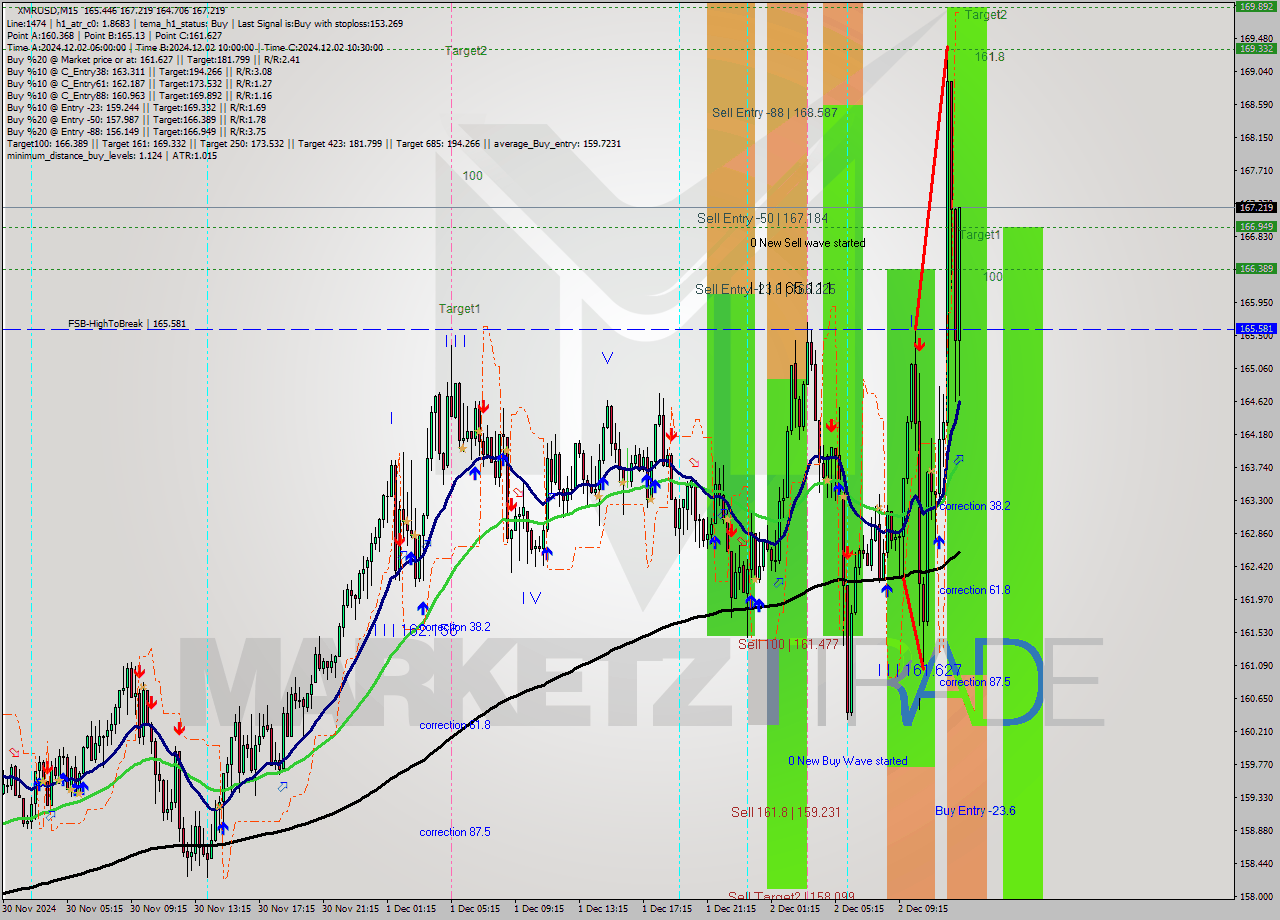Click the '2 Dec 05:15' time axis label

[x=860, y=909]
